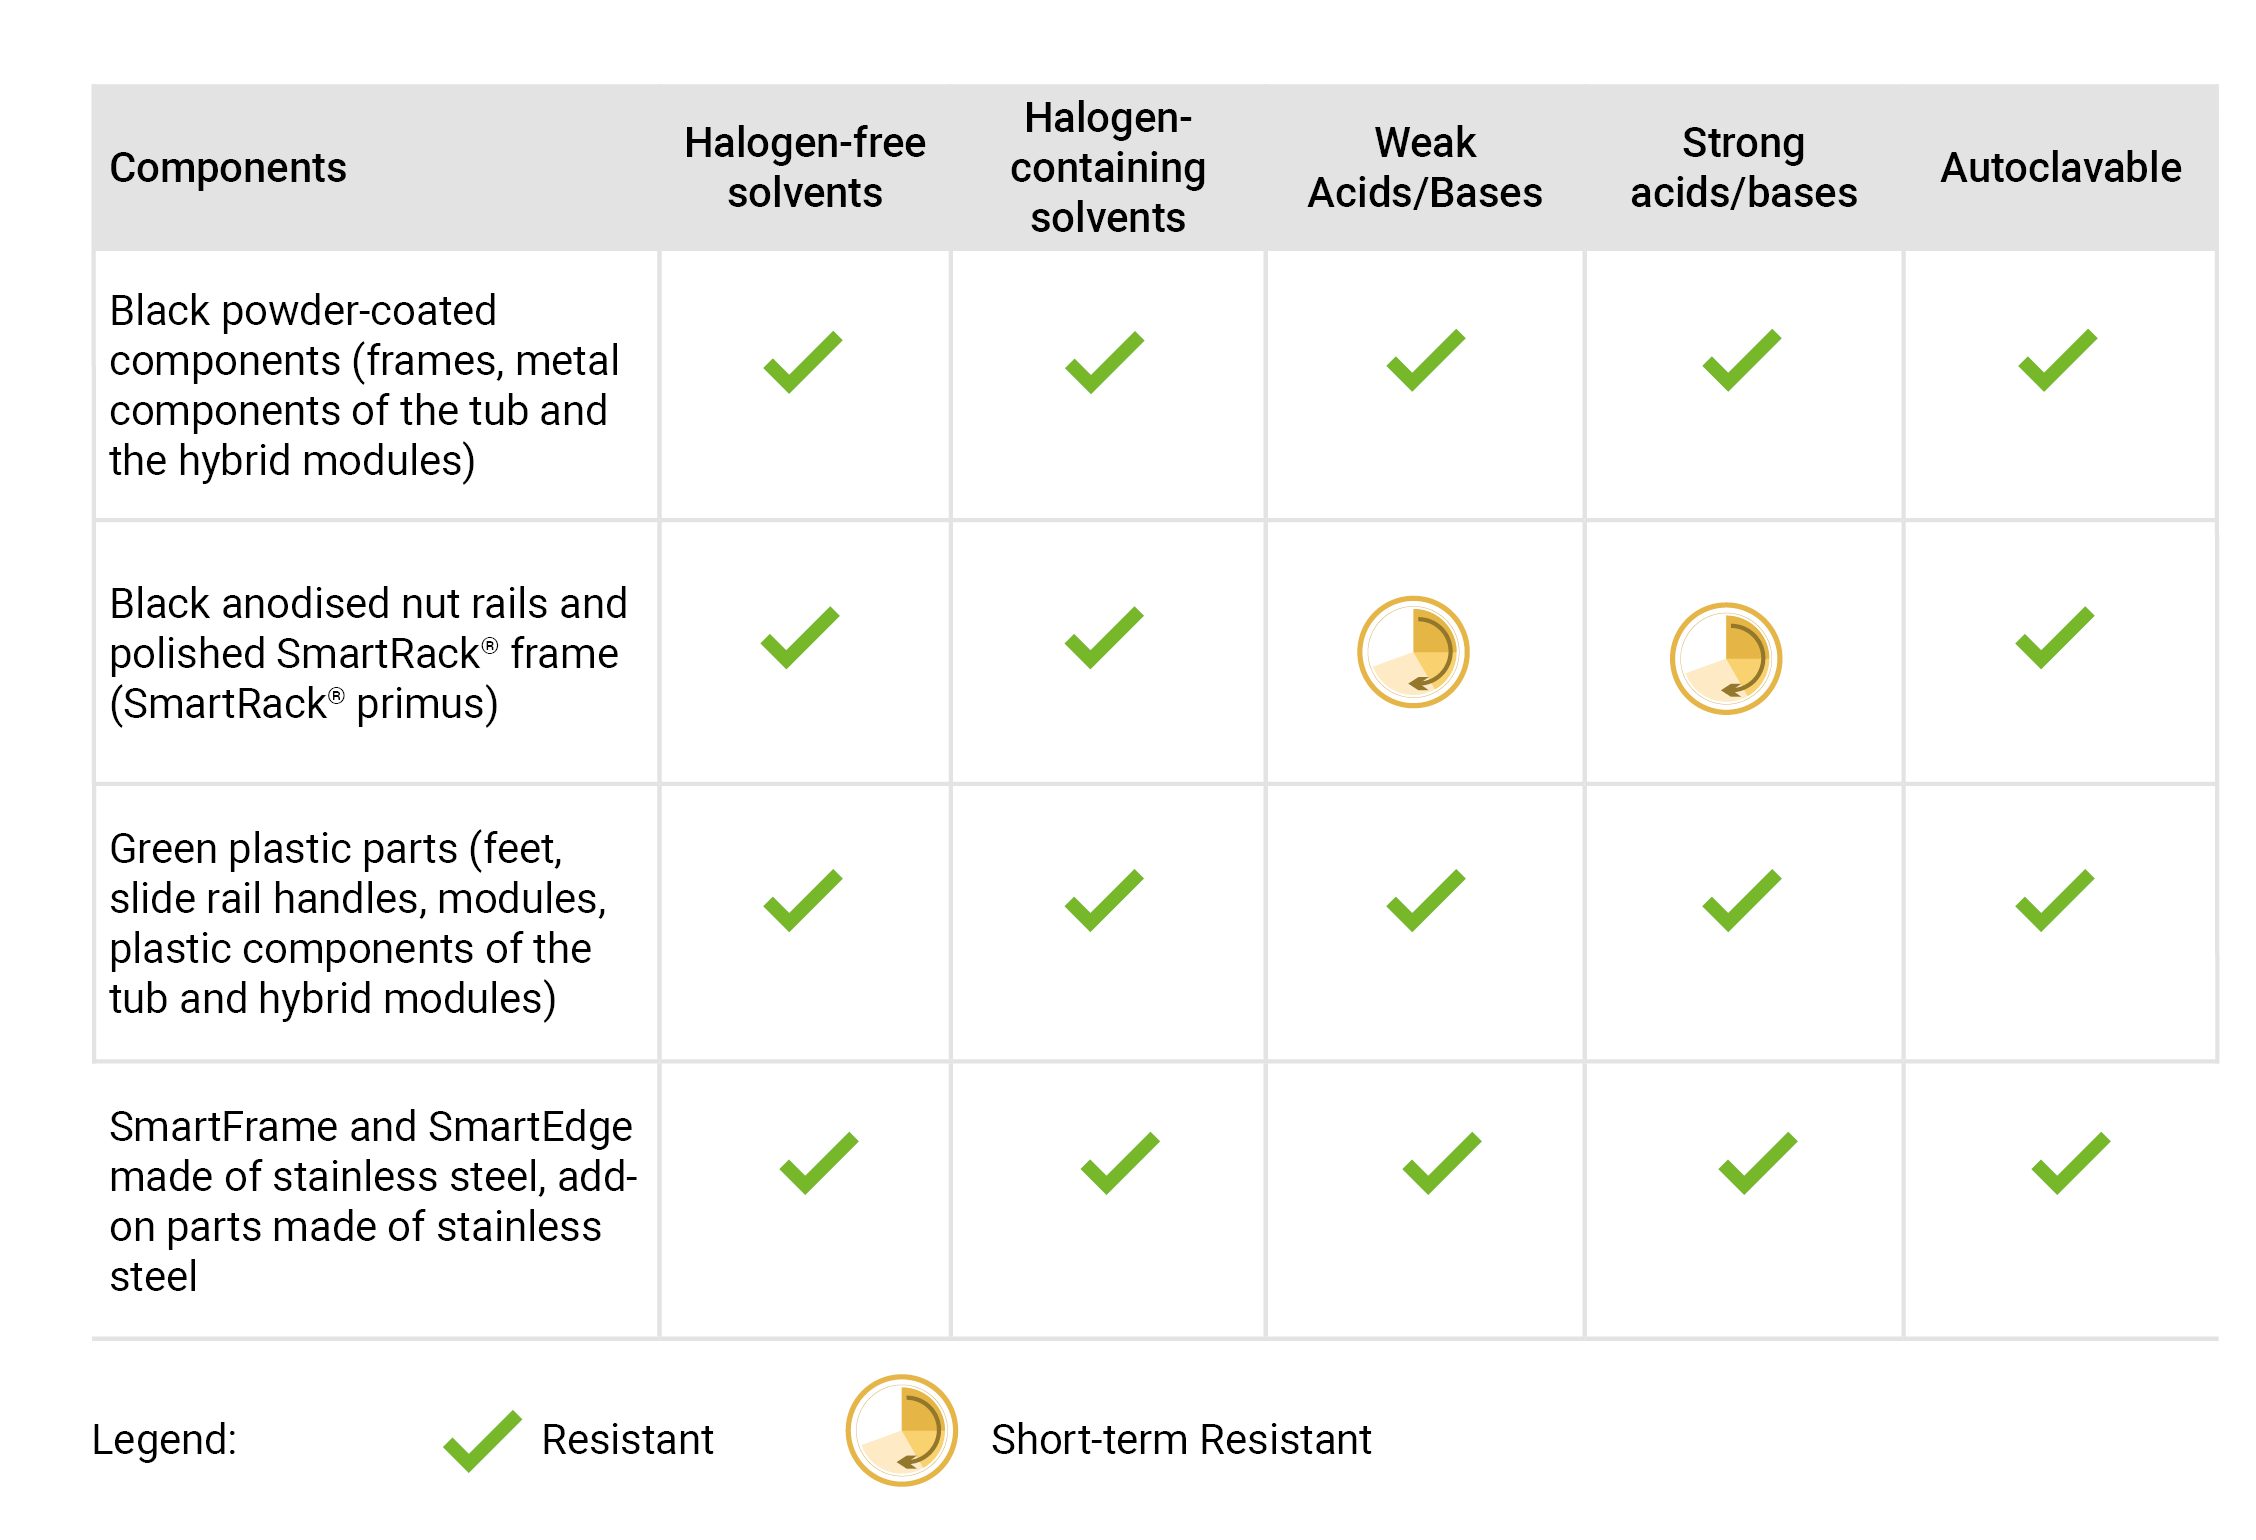Click the Components column header
Image resolution: width=2256 pixels, height=1540 pixels.
(x=228, y=168)
